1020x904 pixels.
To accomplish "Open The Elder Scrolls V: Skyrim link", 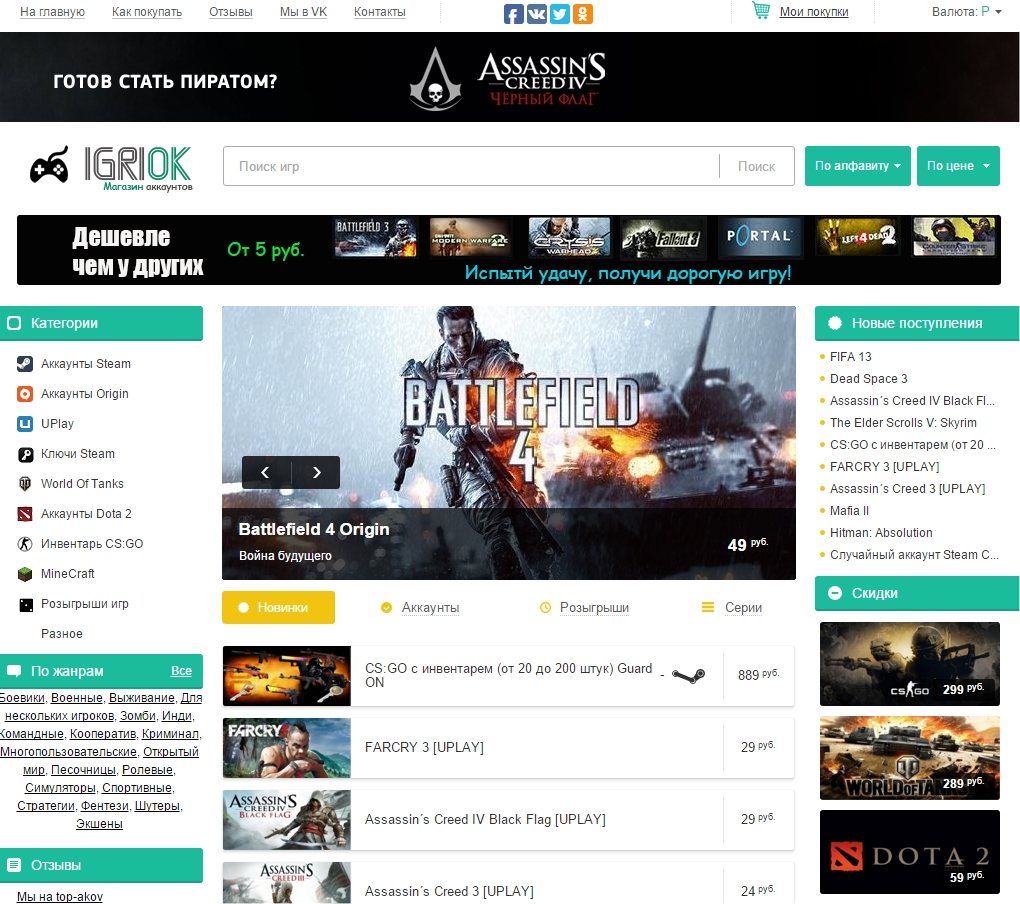I will (x=903, y=423).
